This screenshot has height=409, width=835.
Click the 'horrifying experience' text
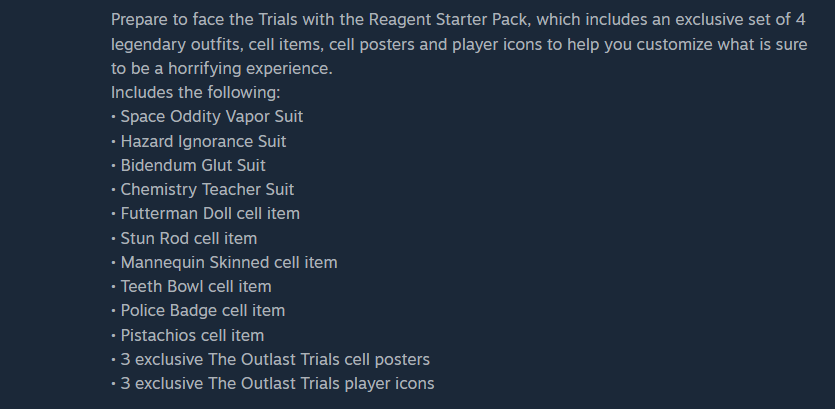[x=250, y=69]
